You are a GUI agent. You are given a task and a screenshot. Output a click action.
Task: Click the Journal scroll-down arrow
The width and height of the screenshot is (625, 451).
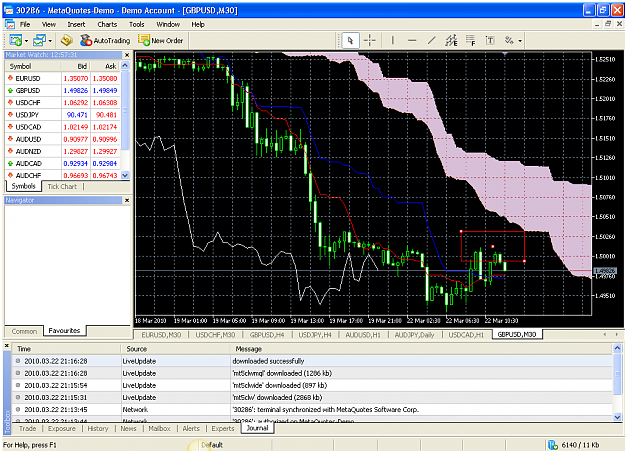point(617,417)
